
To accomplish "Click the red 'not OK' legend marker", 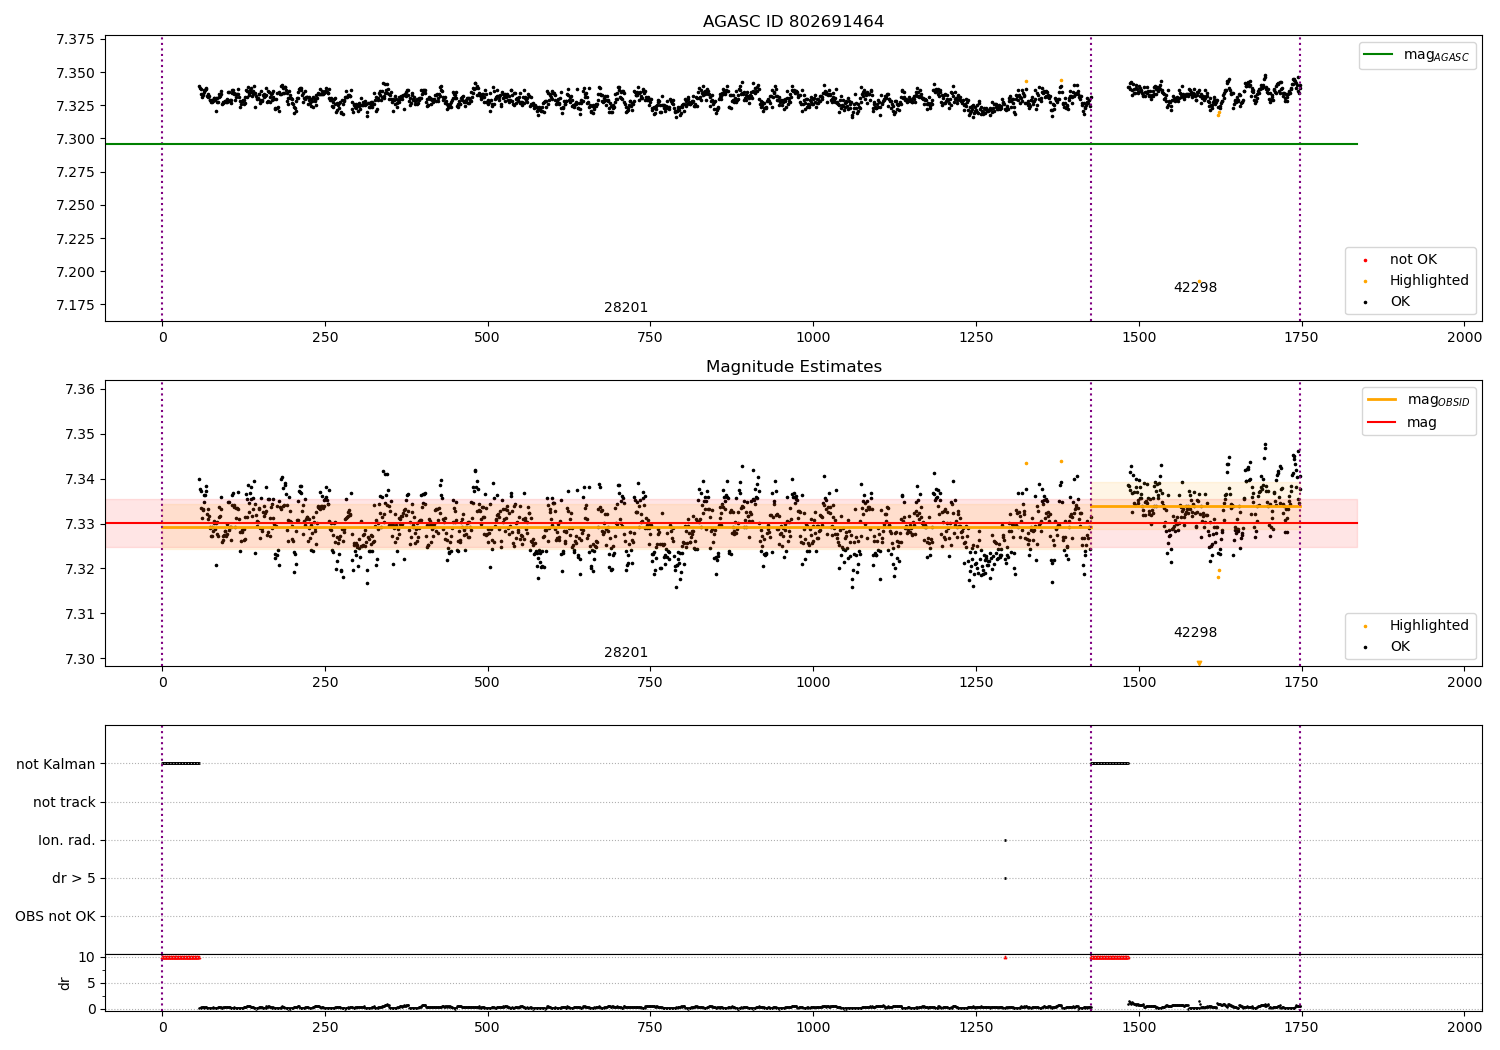I will [x=1365, y=260].
